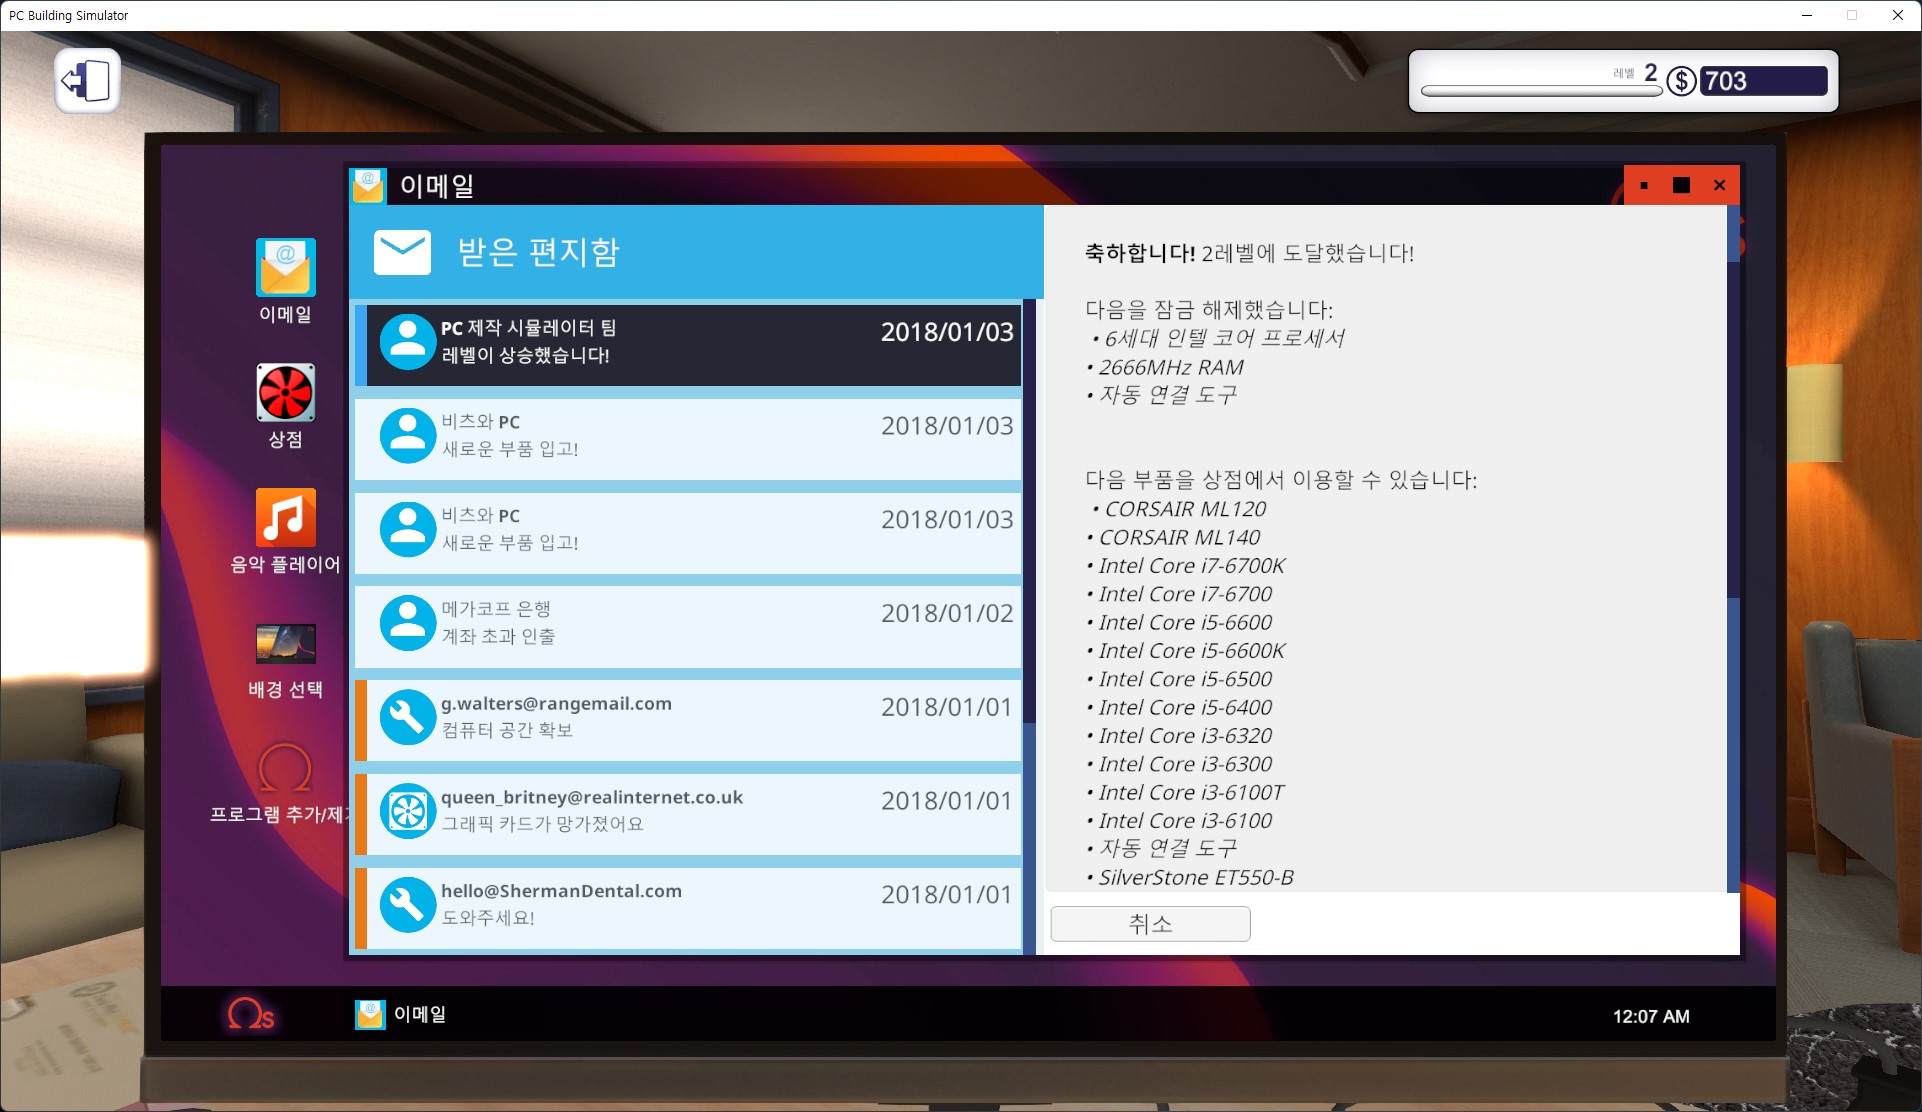The width and height of the screenshot is (1922, 1112).
Task: Click the 2018/01/02 date on bank email
Action: 947,613
